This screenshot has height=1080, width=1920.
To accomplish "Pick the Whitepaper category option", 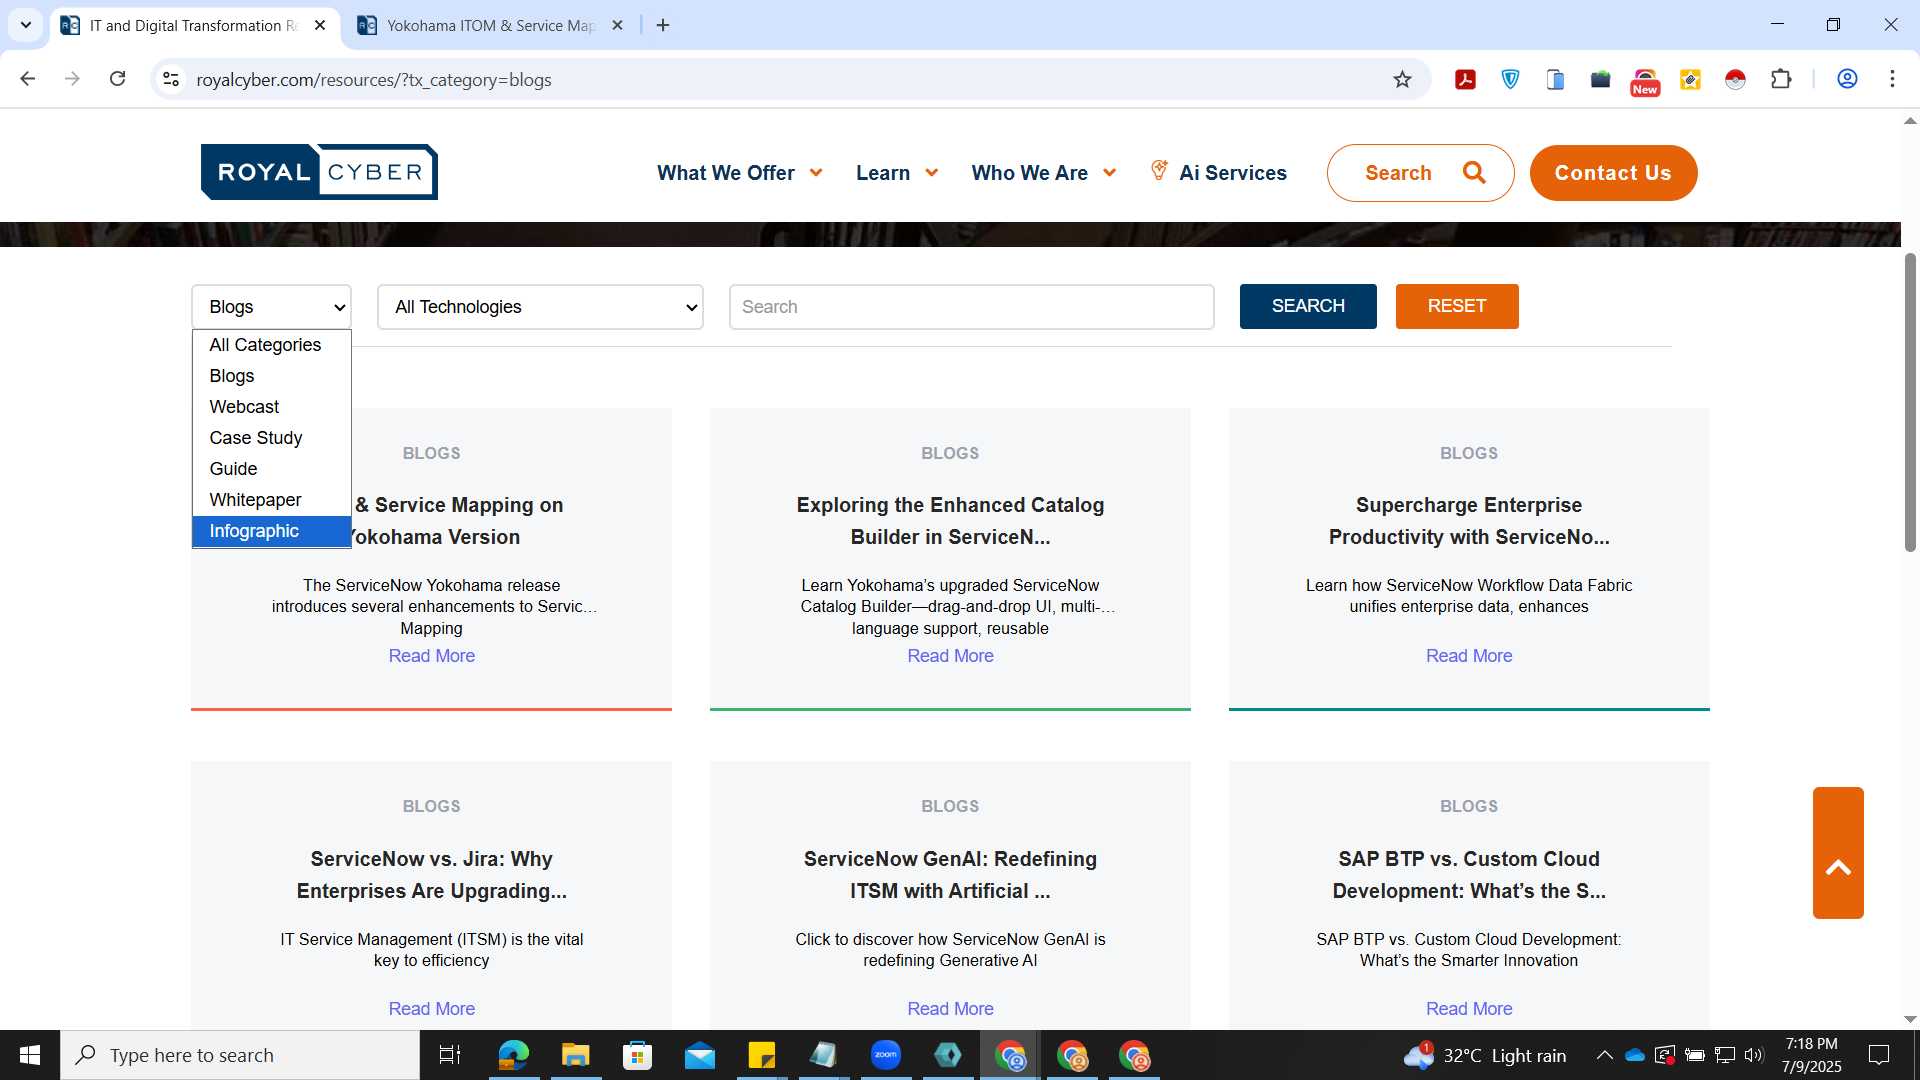I will point(271,500).
